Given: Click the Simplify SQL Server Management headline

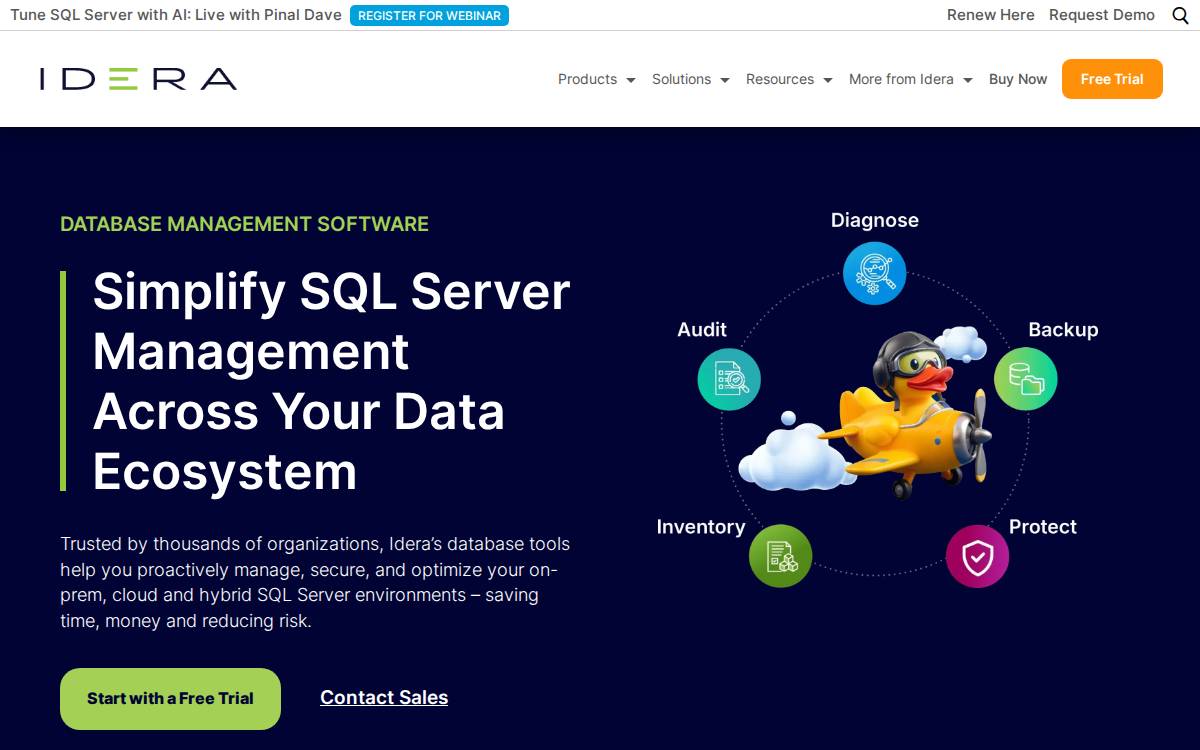Looking at the screenshot, I should point(331,381).
